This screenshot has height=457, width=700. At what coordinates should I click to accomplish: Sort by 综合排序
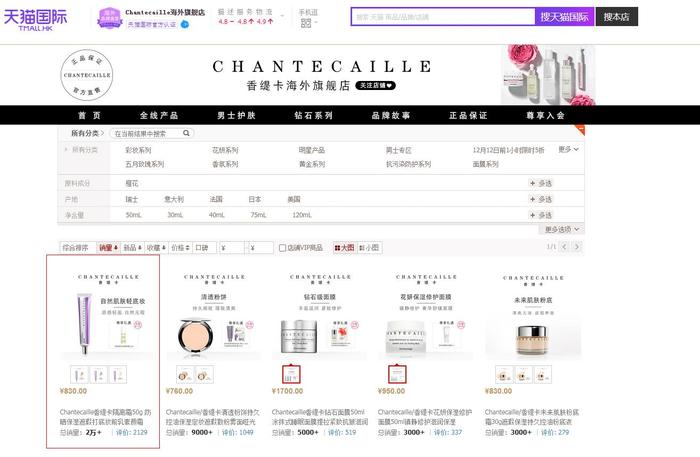tap(78, 248)
